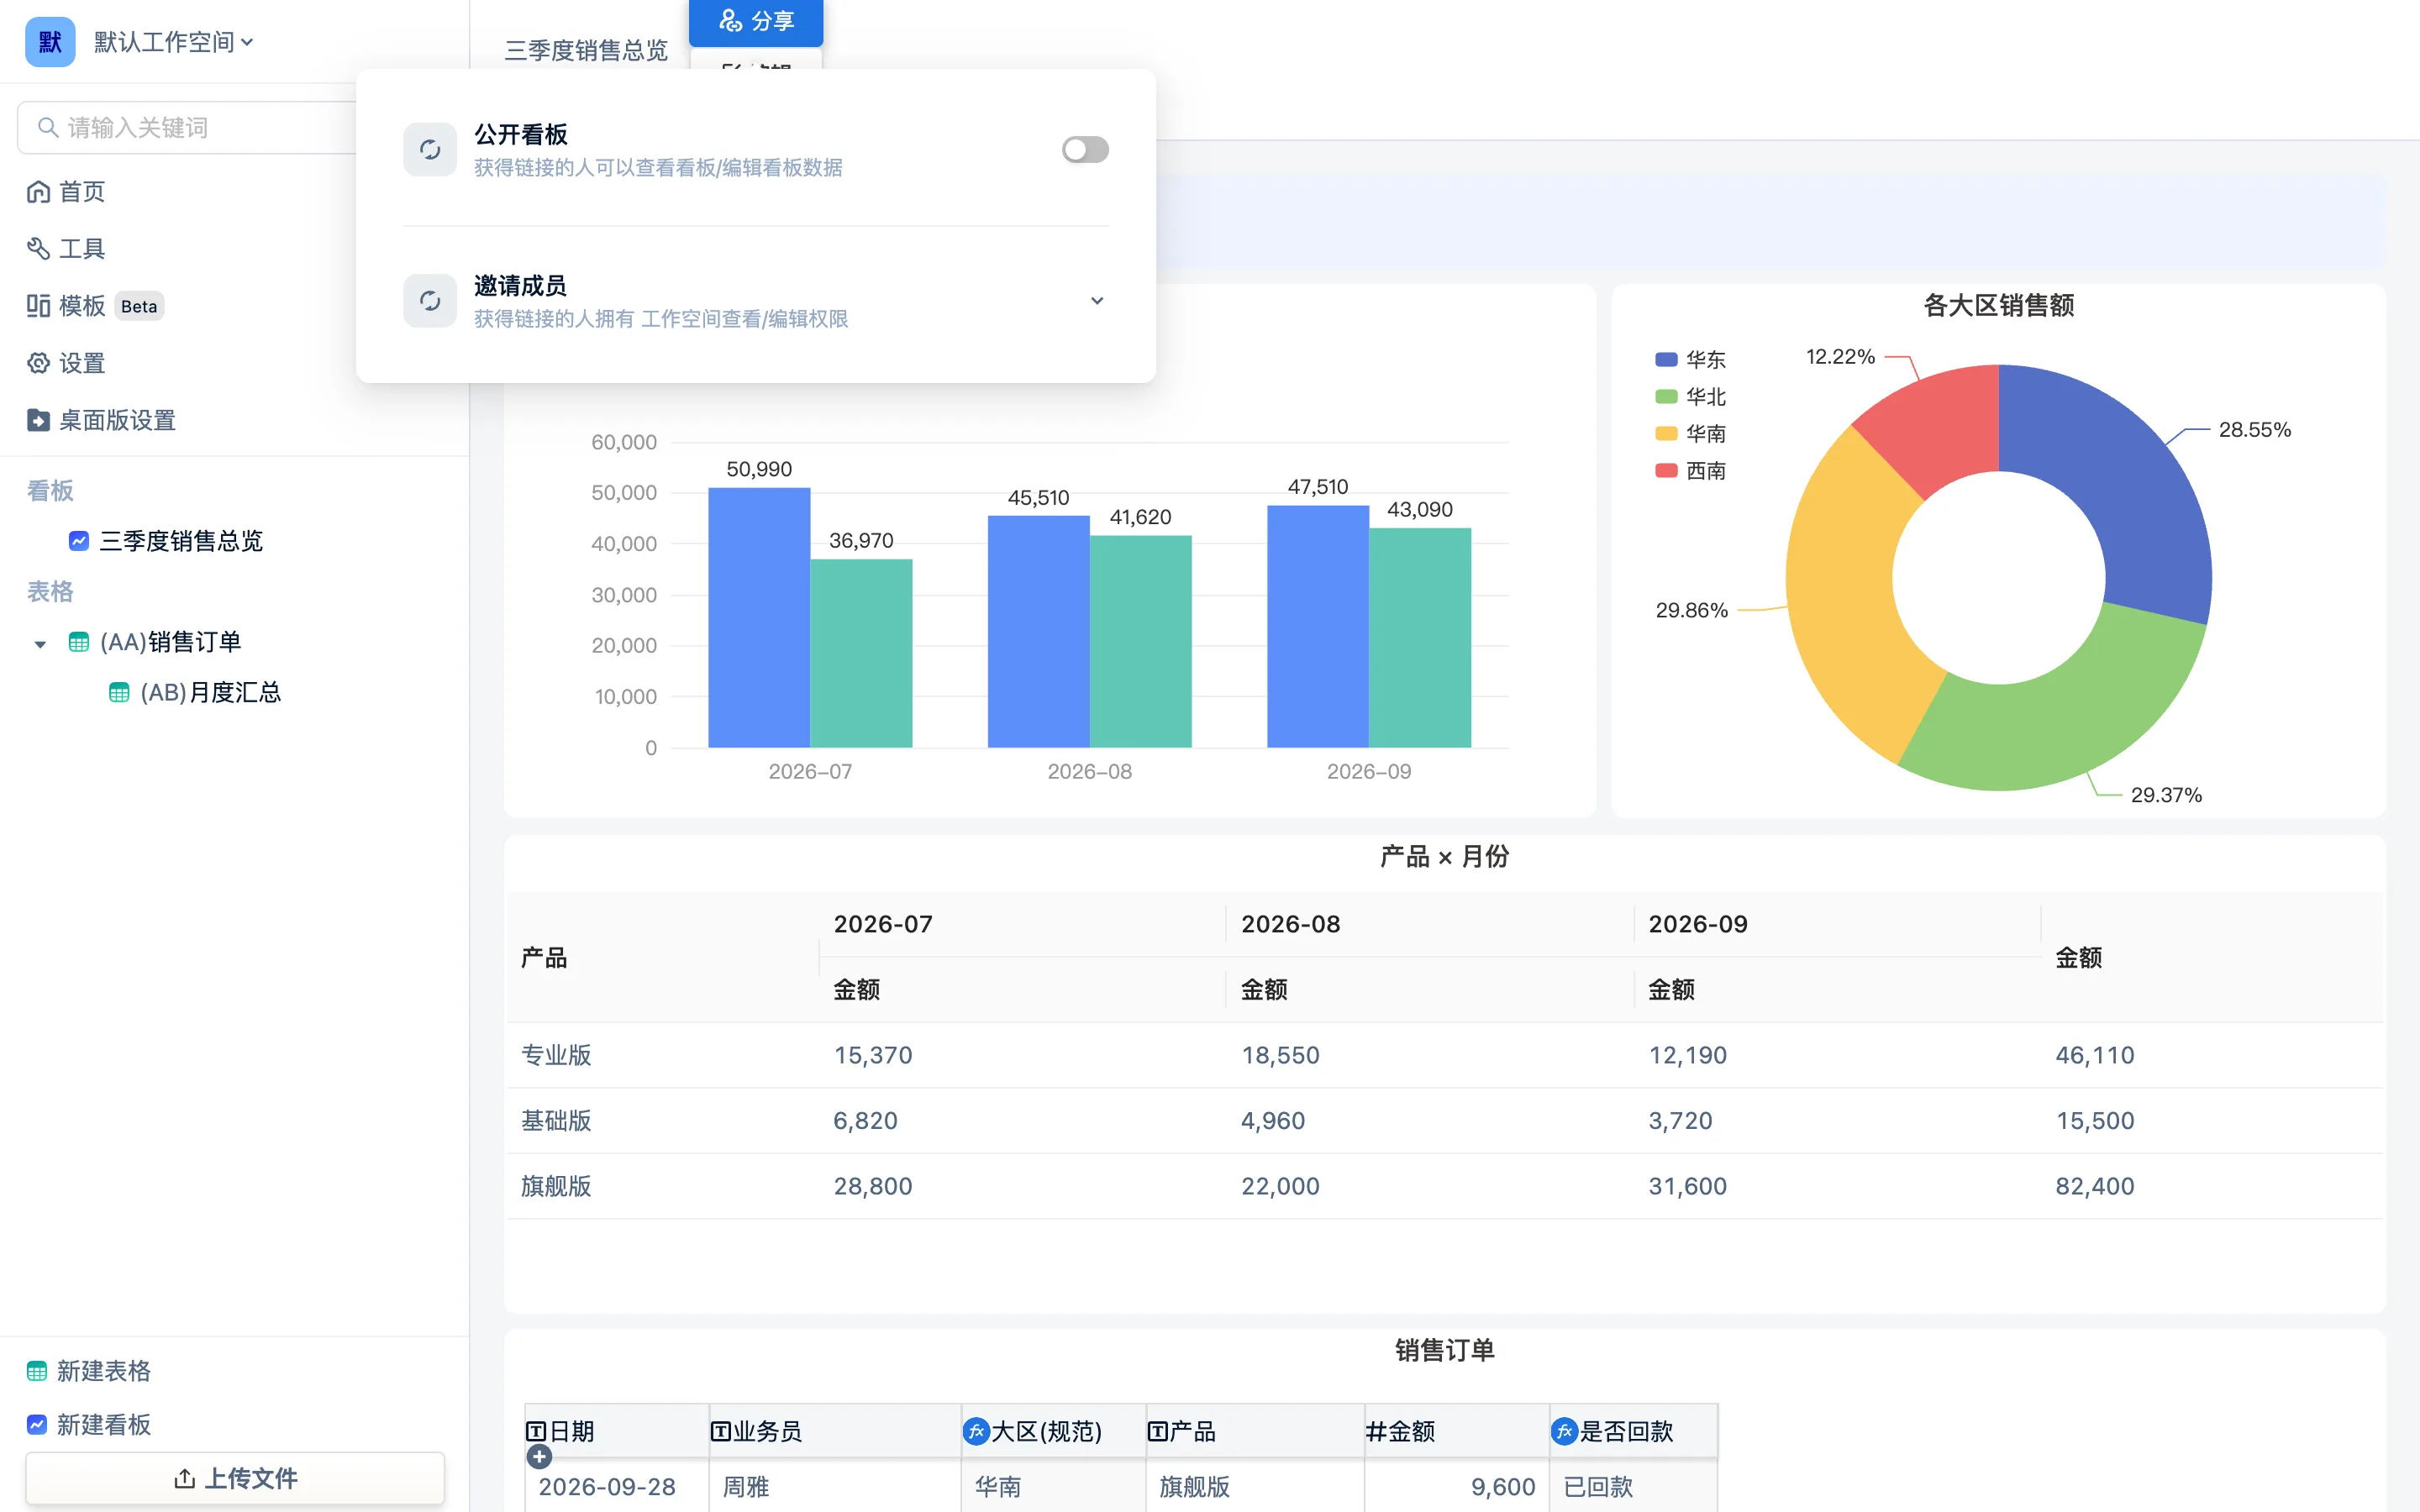Click the 上传文件 button
Viewport: 2420px width, 1512px height.
235,1478
